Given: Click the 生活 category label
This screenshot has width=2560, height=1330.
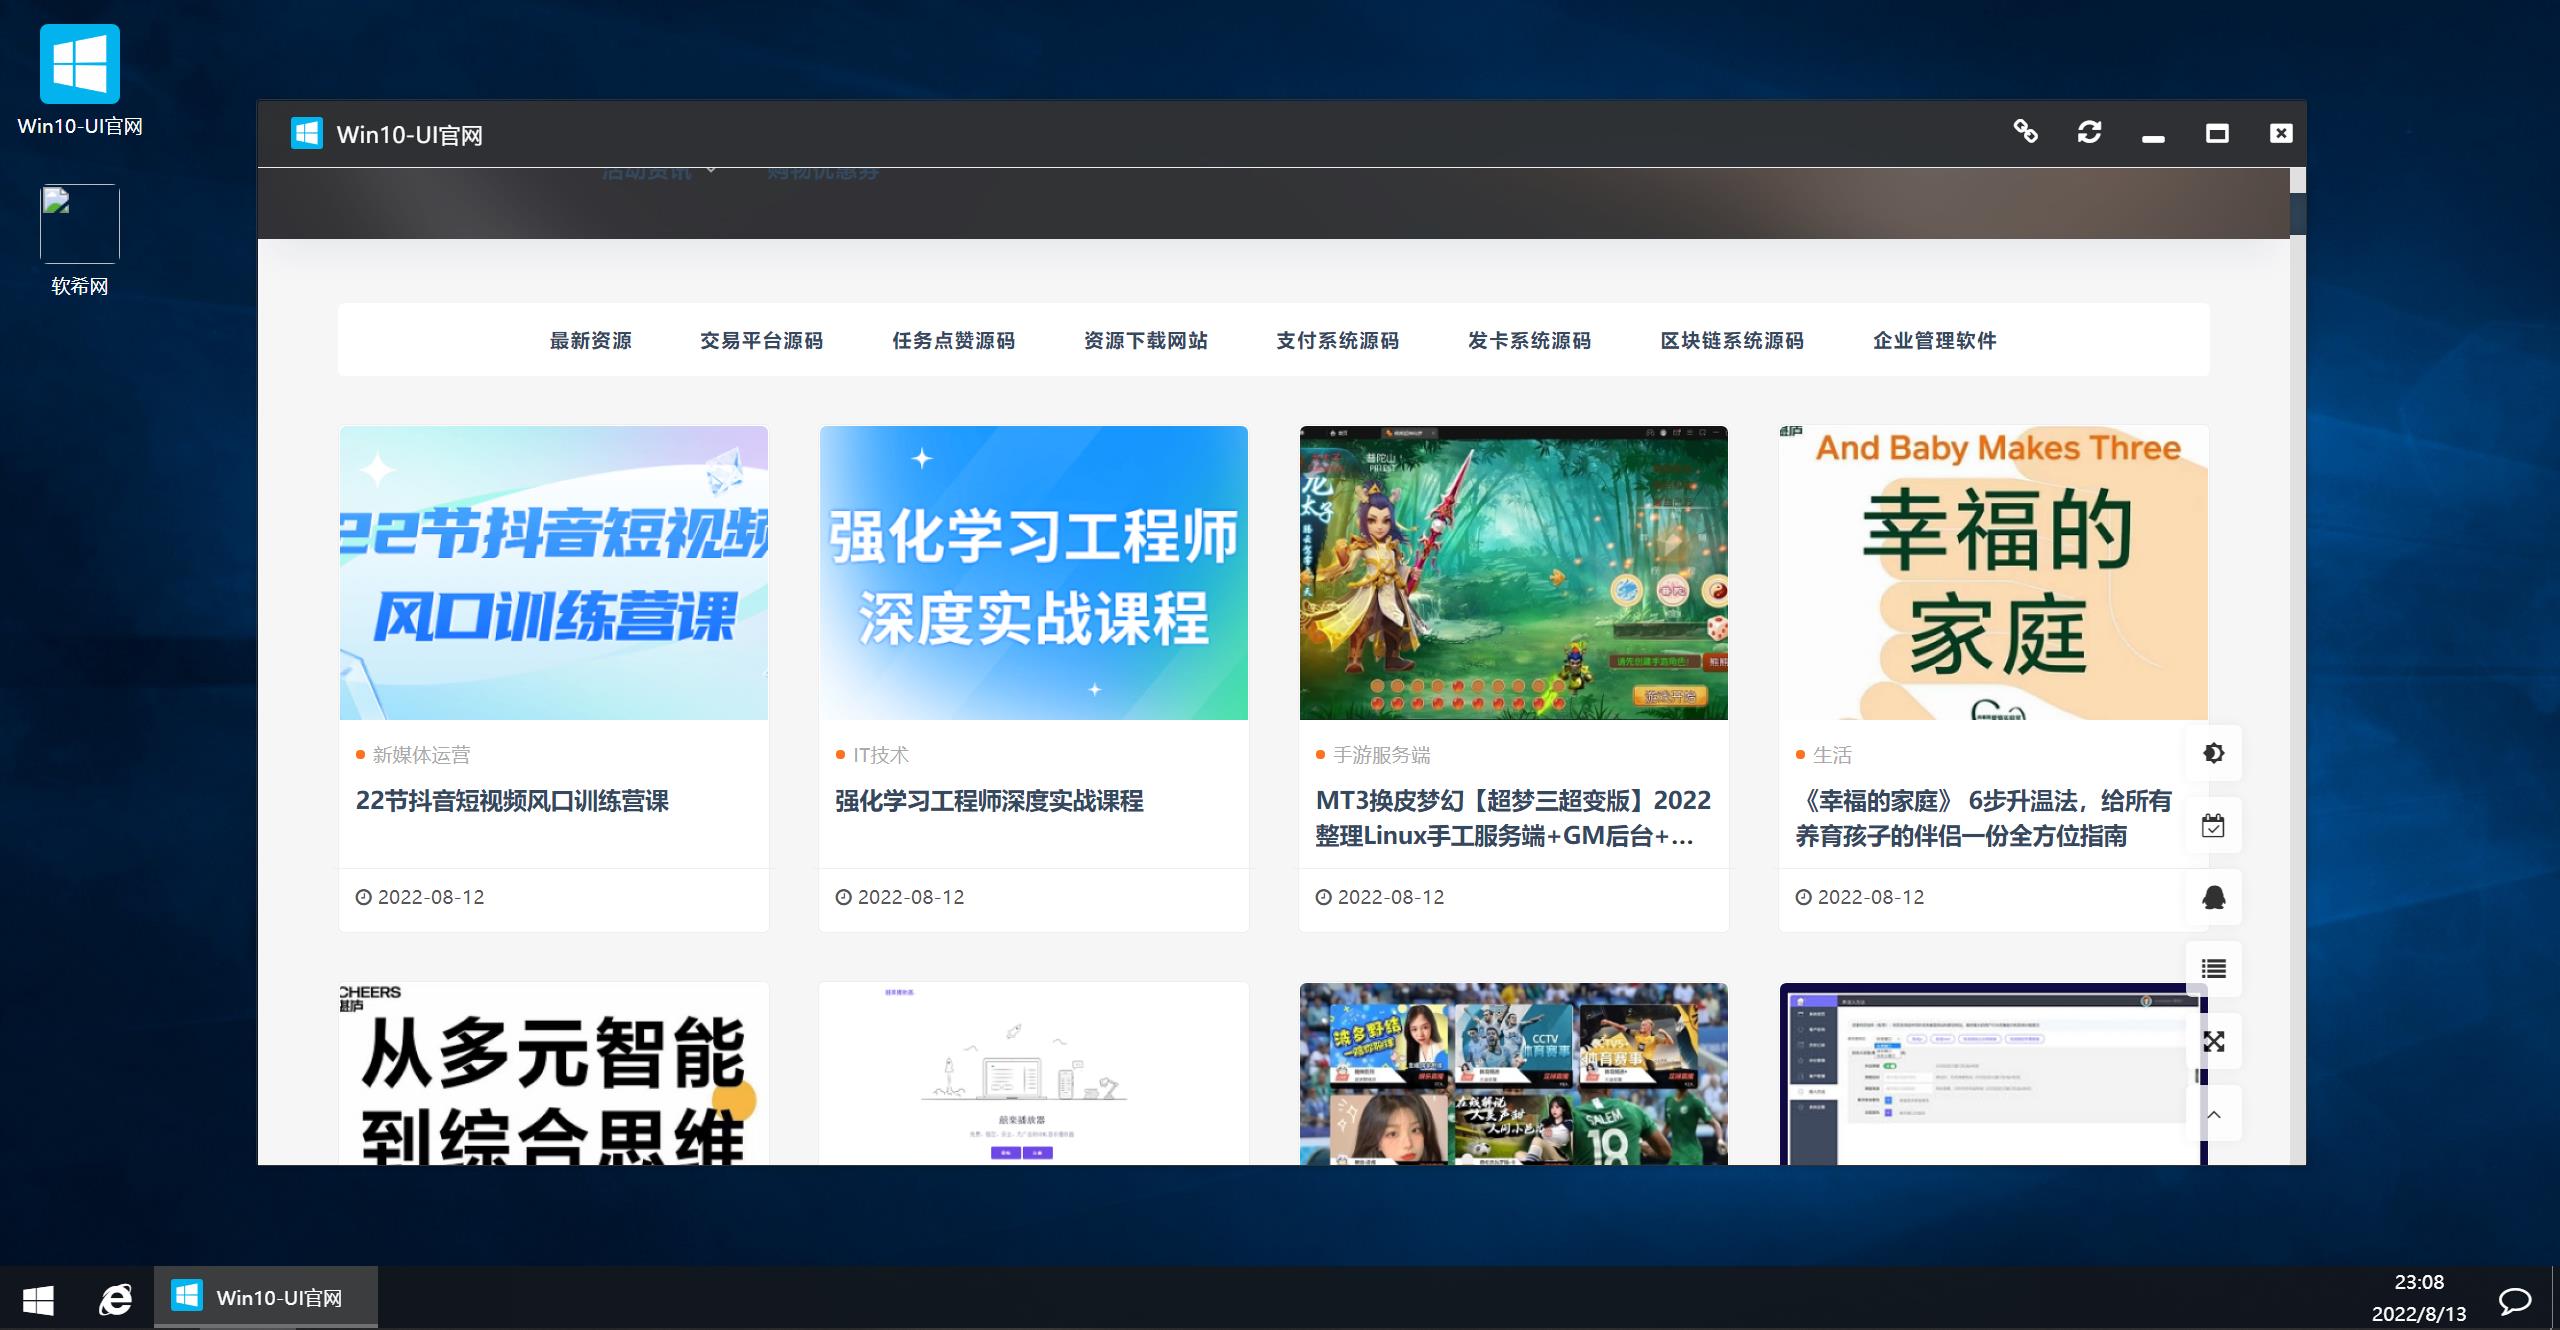Looking at the screenshot, I should click(1832, 755).
